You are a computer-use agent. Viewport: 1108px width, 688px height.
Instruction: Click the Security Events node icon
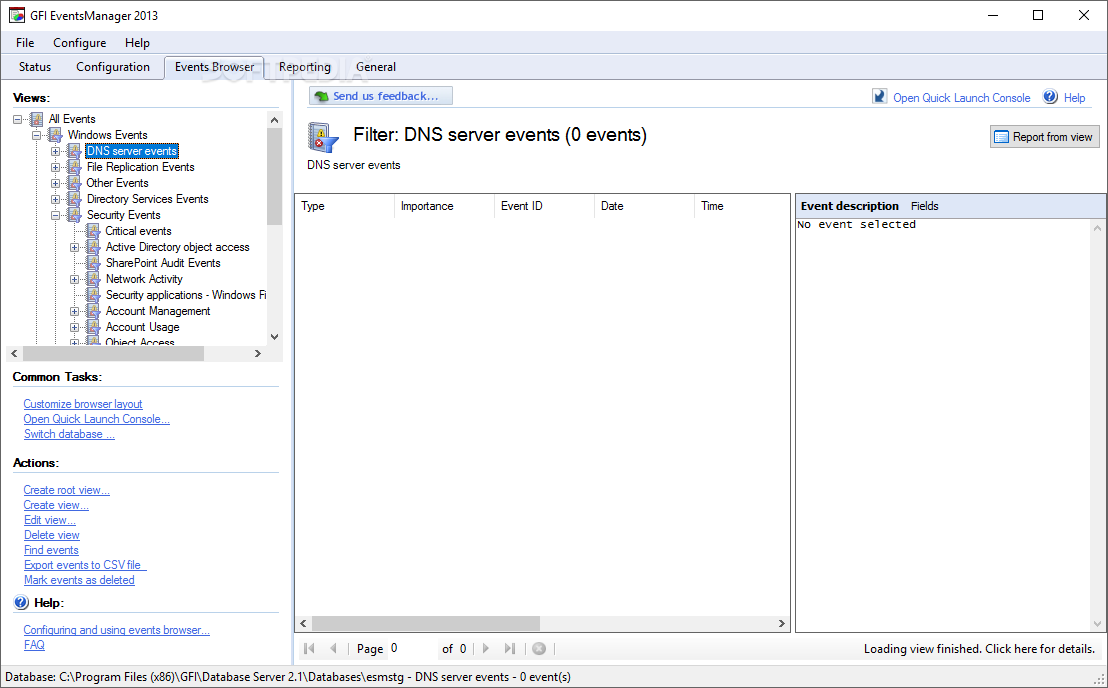(73, 215)
